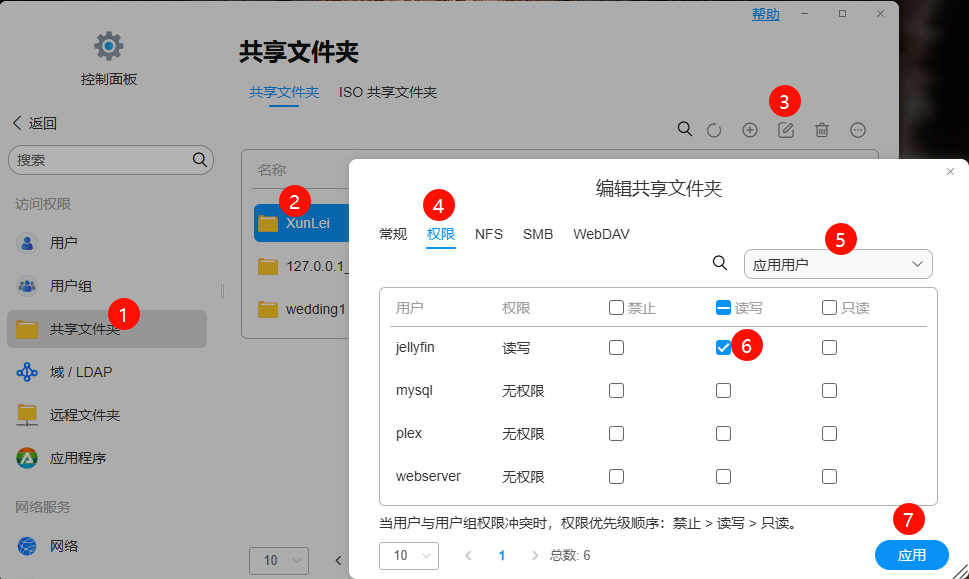Image resolution: width=969 pixels, height=579 pixels.
Task: Go to previous page in dialog pagination
Action: click(x=468, y=556)
